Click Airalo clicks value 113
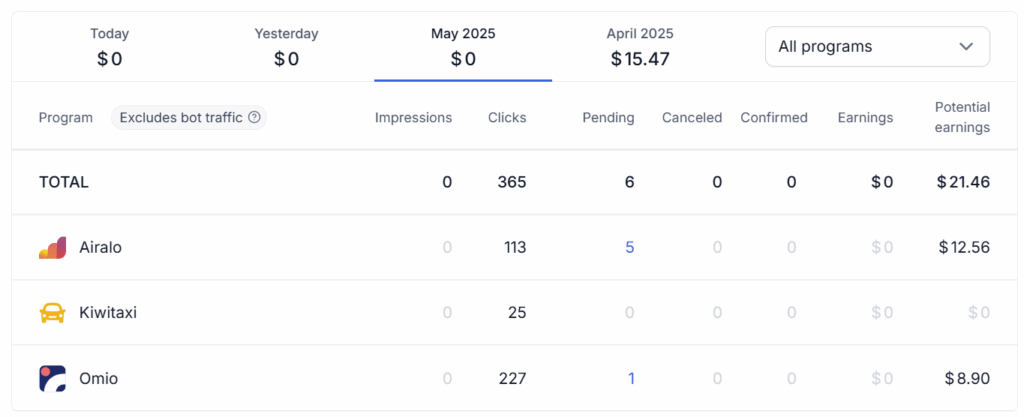The image size is (1024, 417). pyautogui.click(x=515, y=247)
